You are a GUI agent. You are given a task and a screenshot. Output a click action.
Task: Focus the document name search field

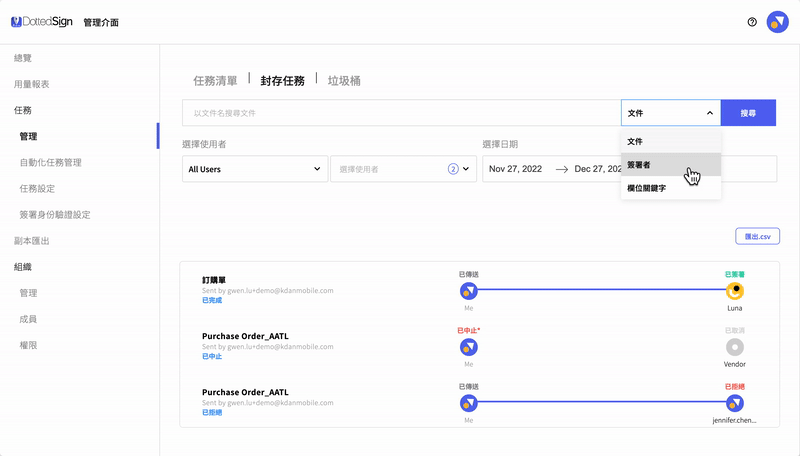tap(401, 113)
